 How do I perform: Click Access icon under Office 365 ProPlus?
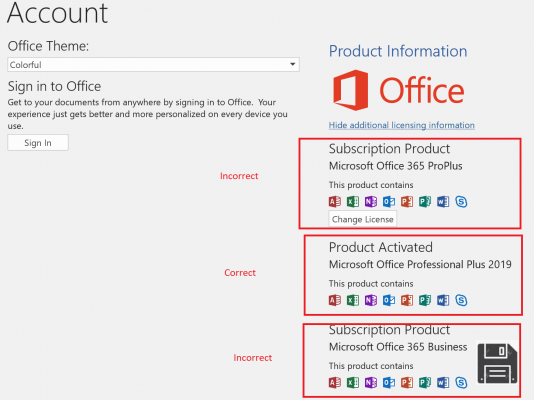click(x=335, y=202)
